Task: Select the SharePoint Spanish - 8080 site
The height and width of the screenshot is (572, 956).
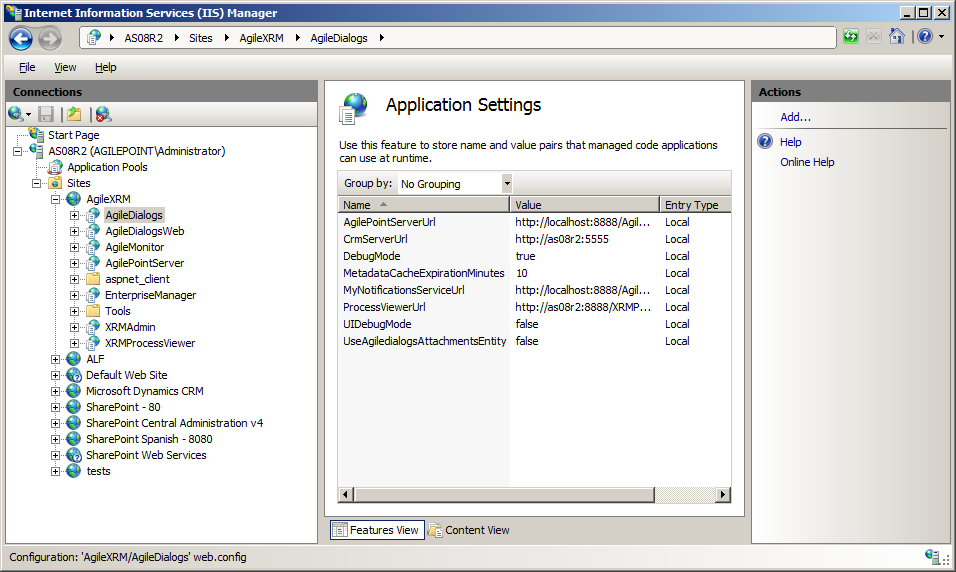Action: pos(149,439)
